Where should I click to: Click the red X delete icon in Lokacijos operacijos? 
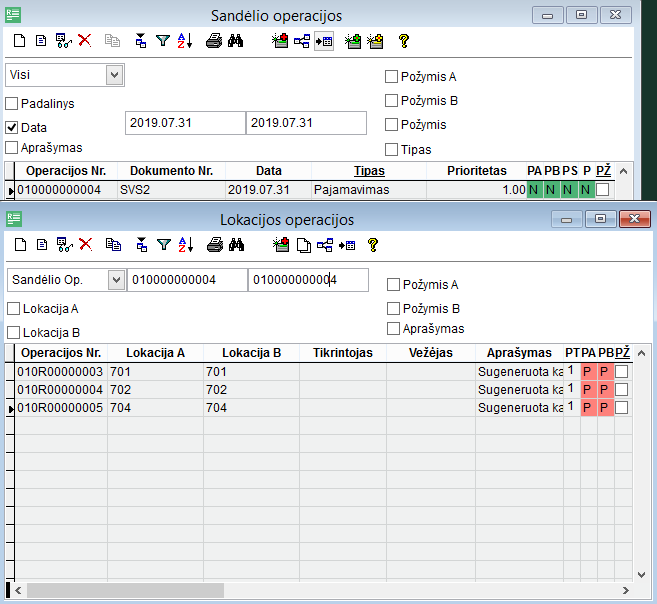tap(85, 244)
